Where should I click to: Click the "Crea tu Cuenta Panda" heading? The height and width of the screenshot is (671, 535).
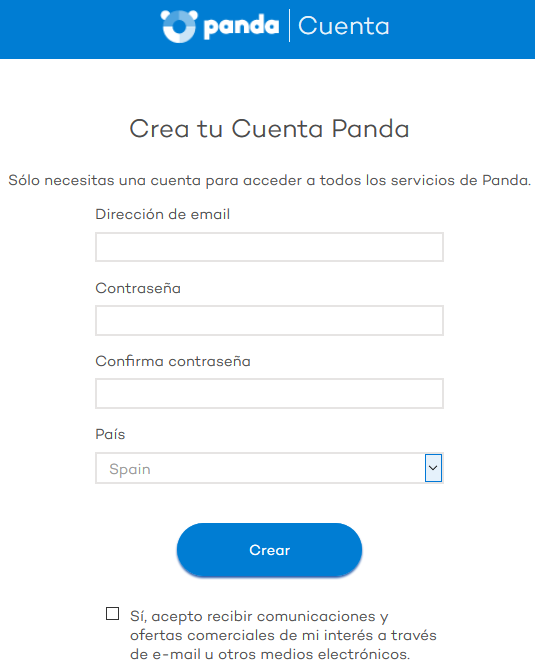click(269, 129)
